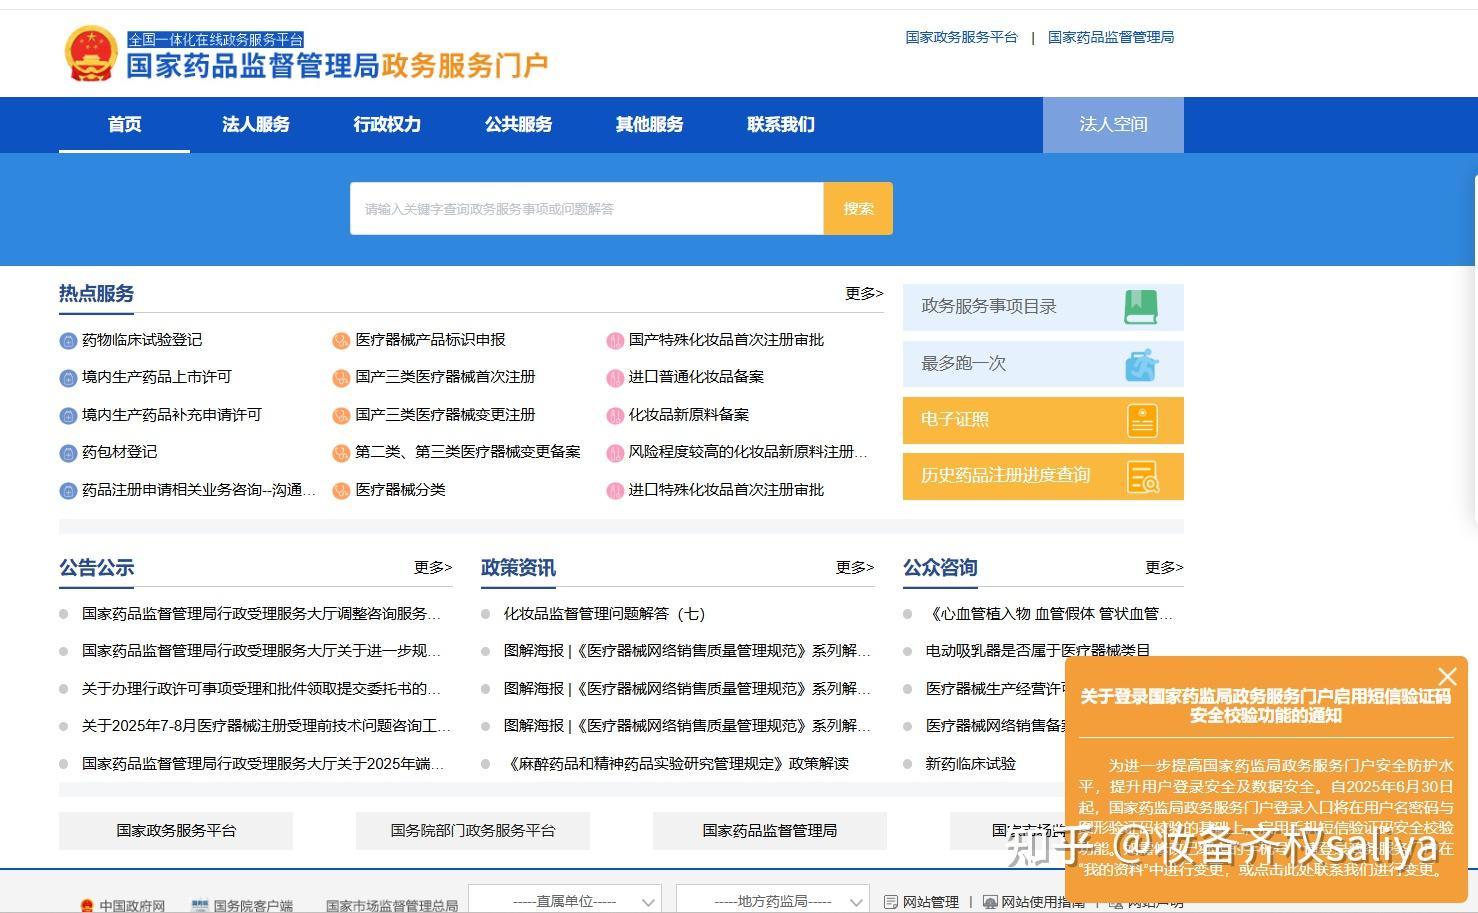
Task: Click the icon beside 化妆品新原料备案
Action: pos(615,416)
